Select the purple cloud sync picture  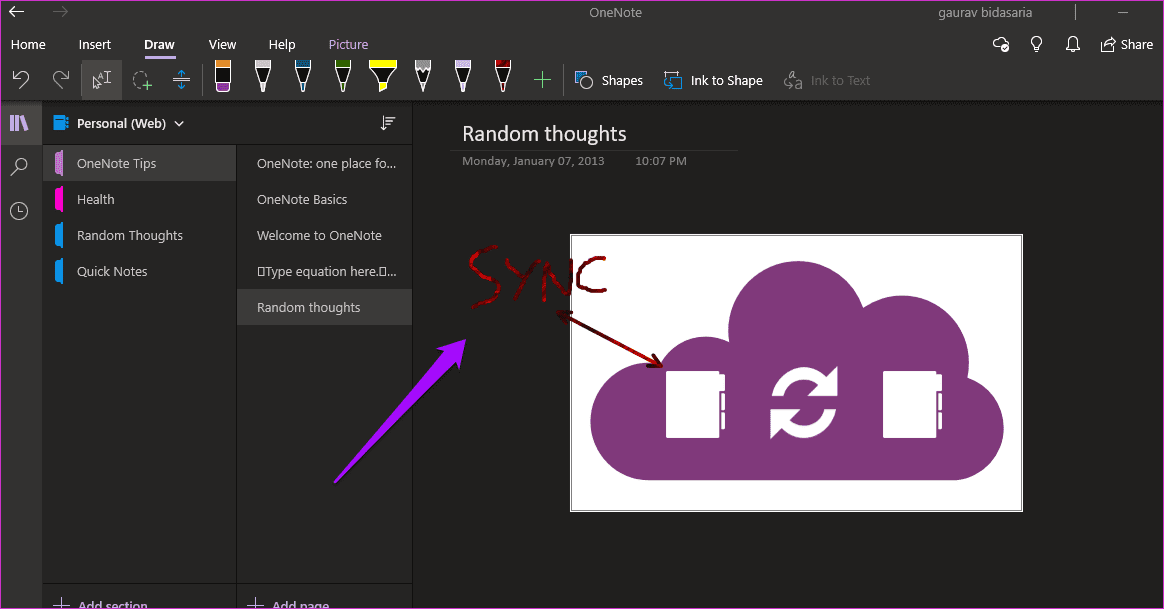pyautogui.click(x=797, y=373)
